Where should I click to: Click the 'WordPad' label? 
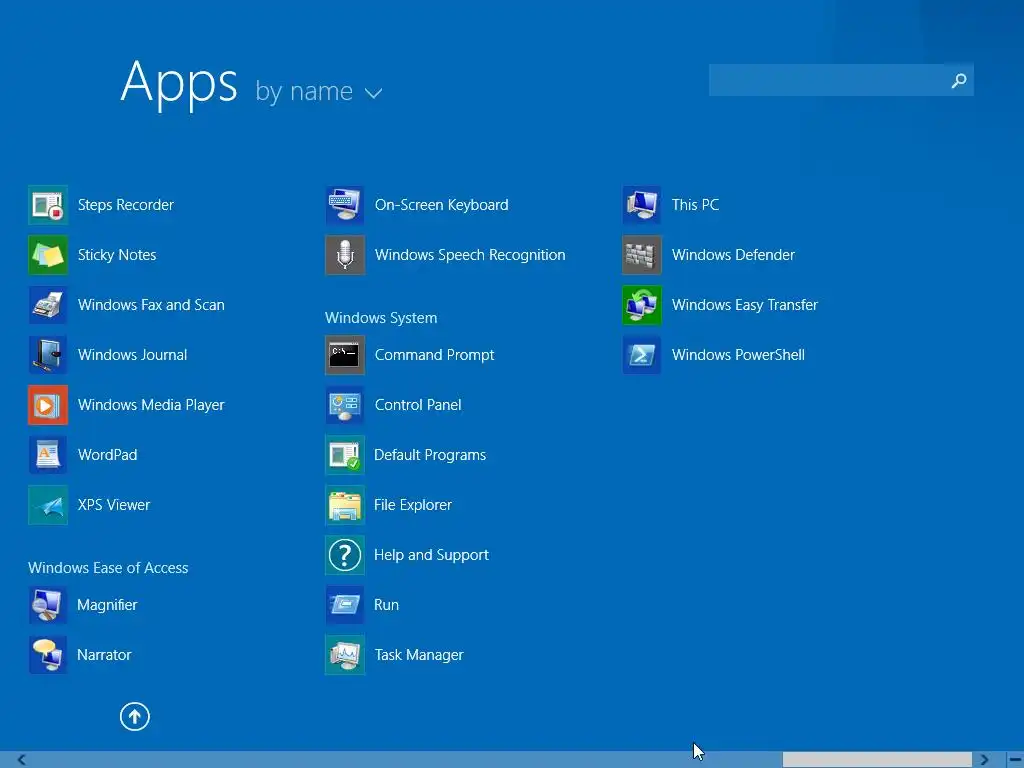[x=107, y=455]
